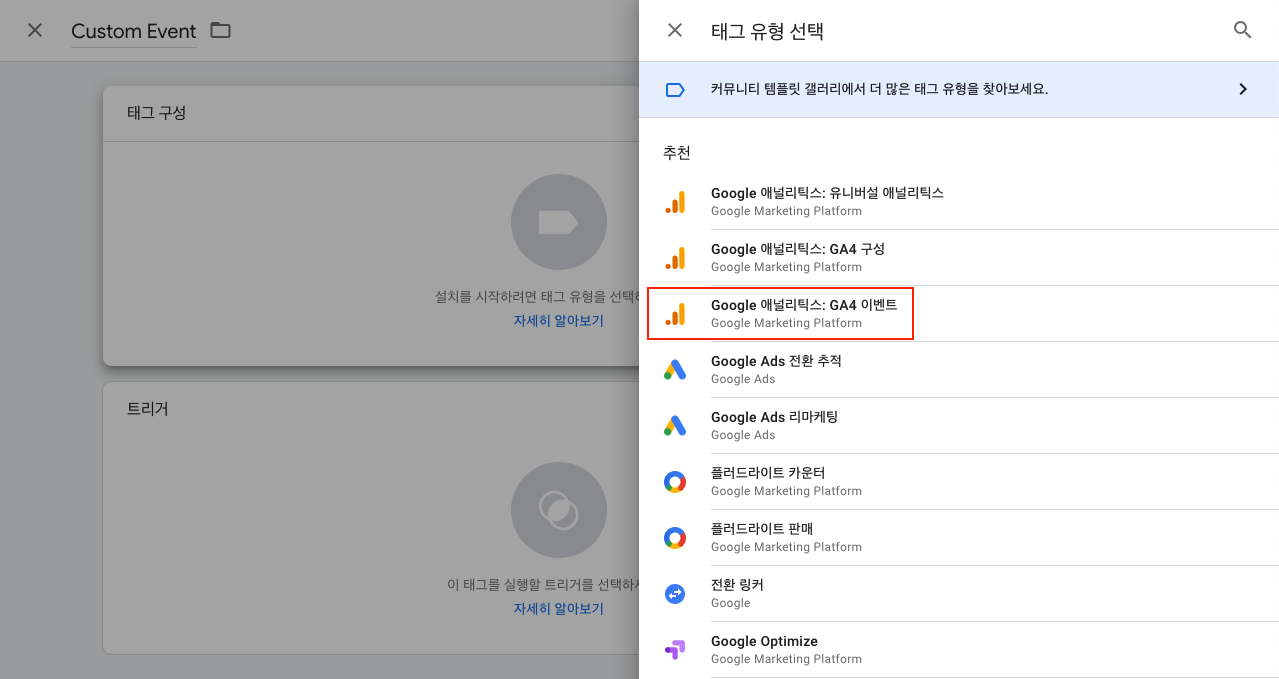Viewport: 1279px width, 679px height.
Task: Click Universal Analytics tag icon
Action: 675,202
